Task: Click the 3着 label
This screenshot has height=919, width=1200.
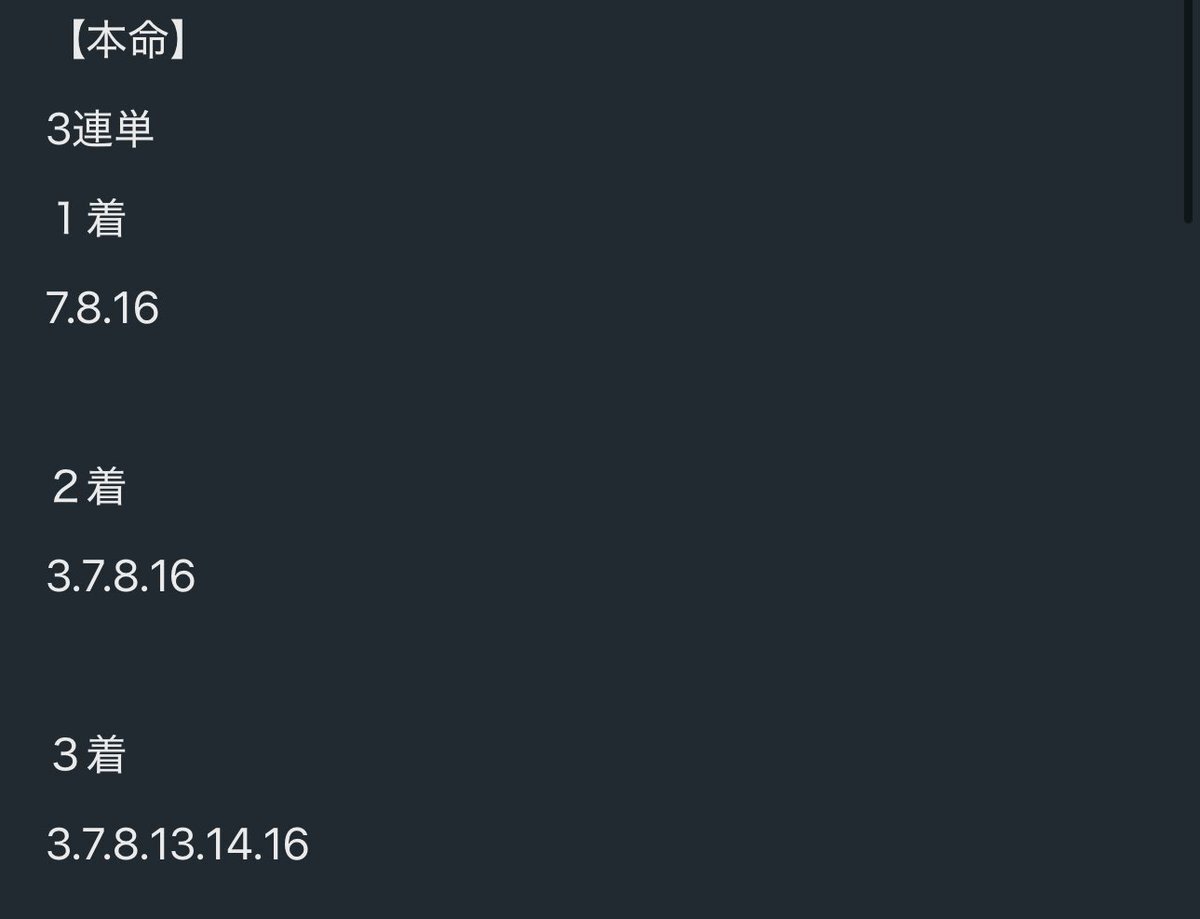Action: coord(89,755)
